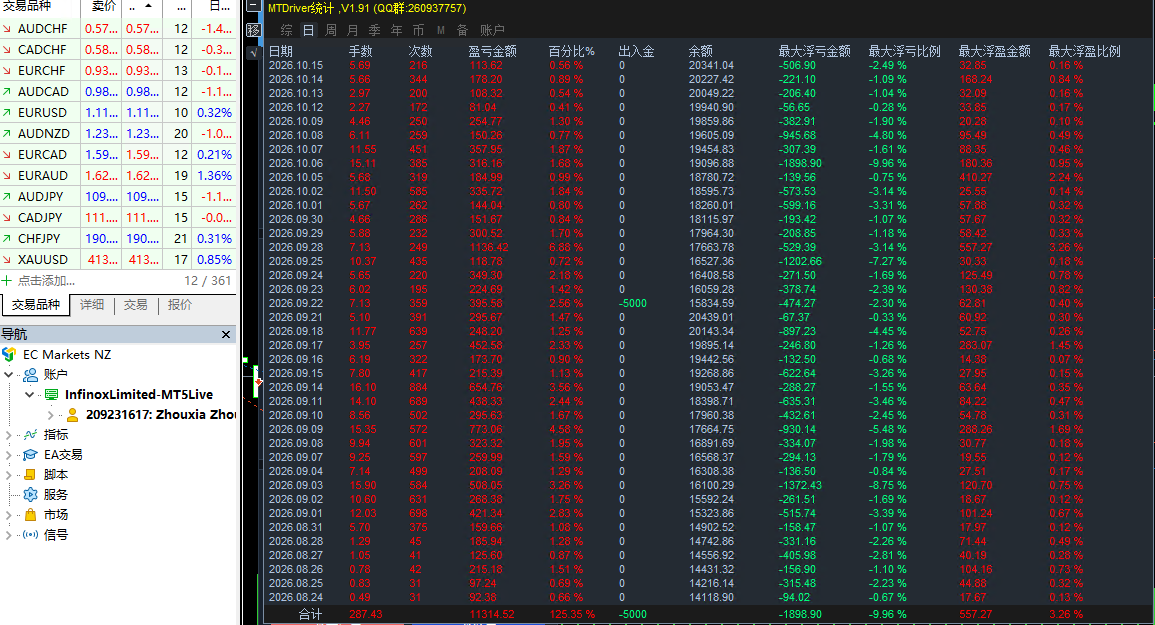Image resolution: width=1155 pixels, height=625 pixels.
Task: Expand the 脚本 scripts node
Action: (x=9, y=475)
